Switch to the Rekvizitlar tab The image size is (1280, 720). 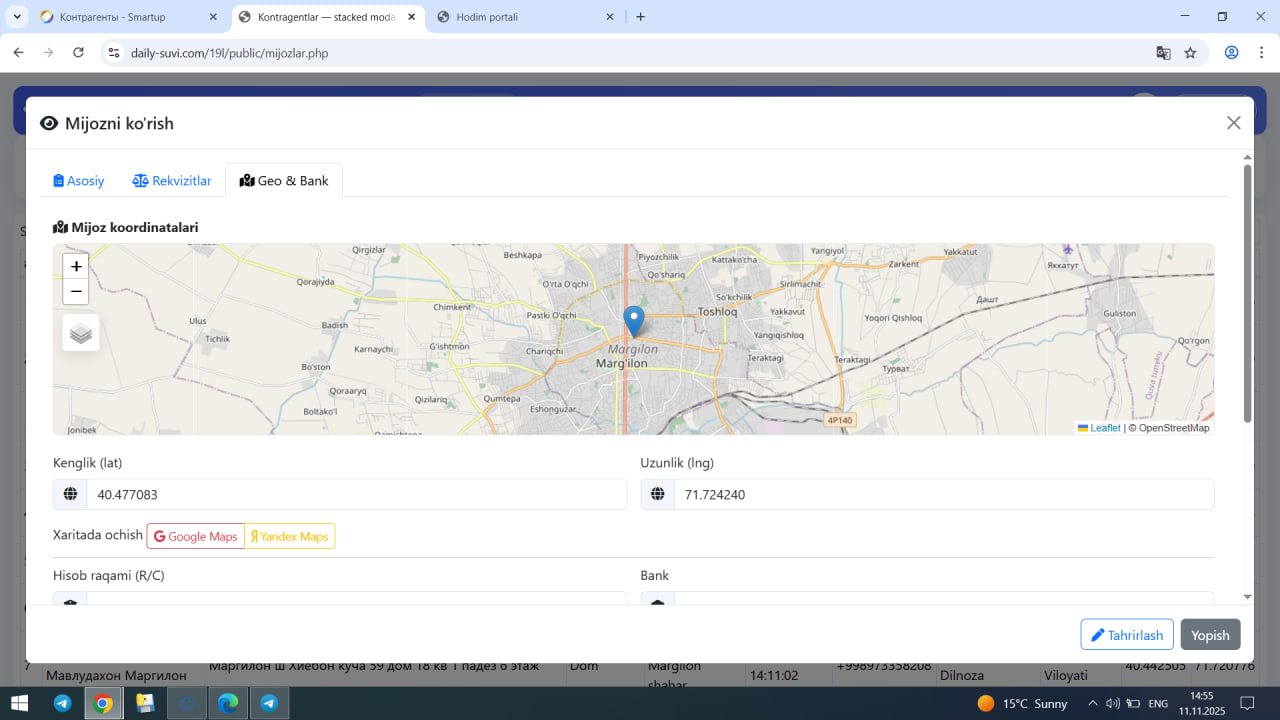172,181
